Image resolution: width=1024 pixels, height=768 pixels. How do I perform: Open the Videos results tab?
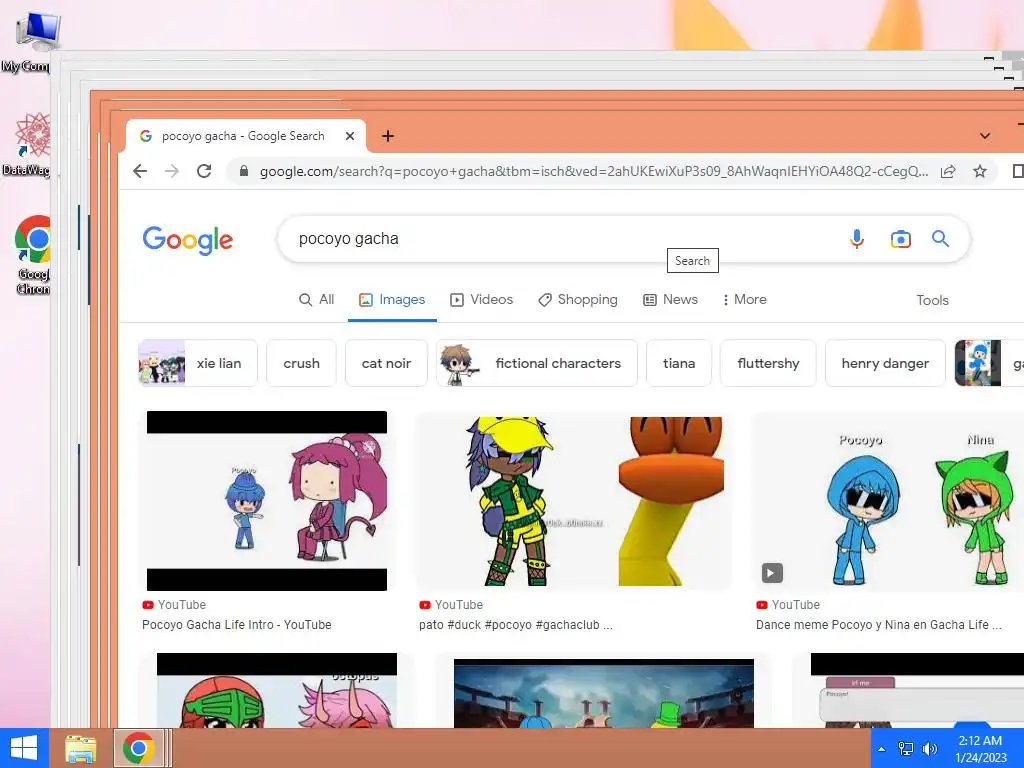point(481,300)
